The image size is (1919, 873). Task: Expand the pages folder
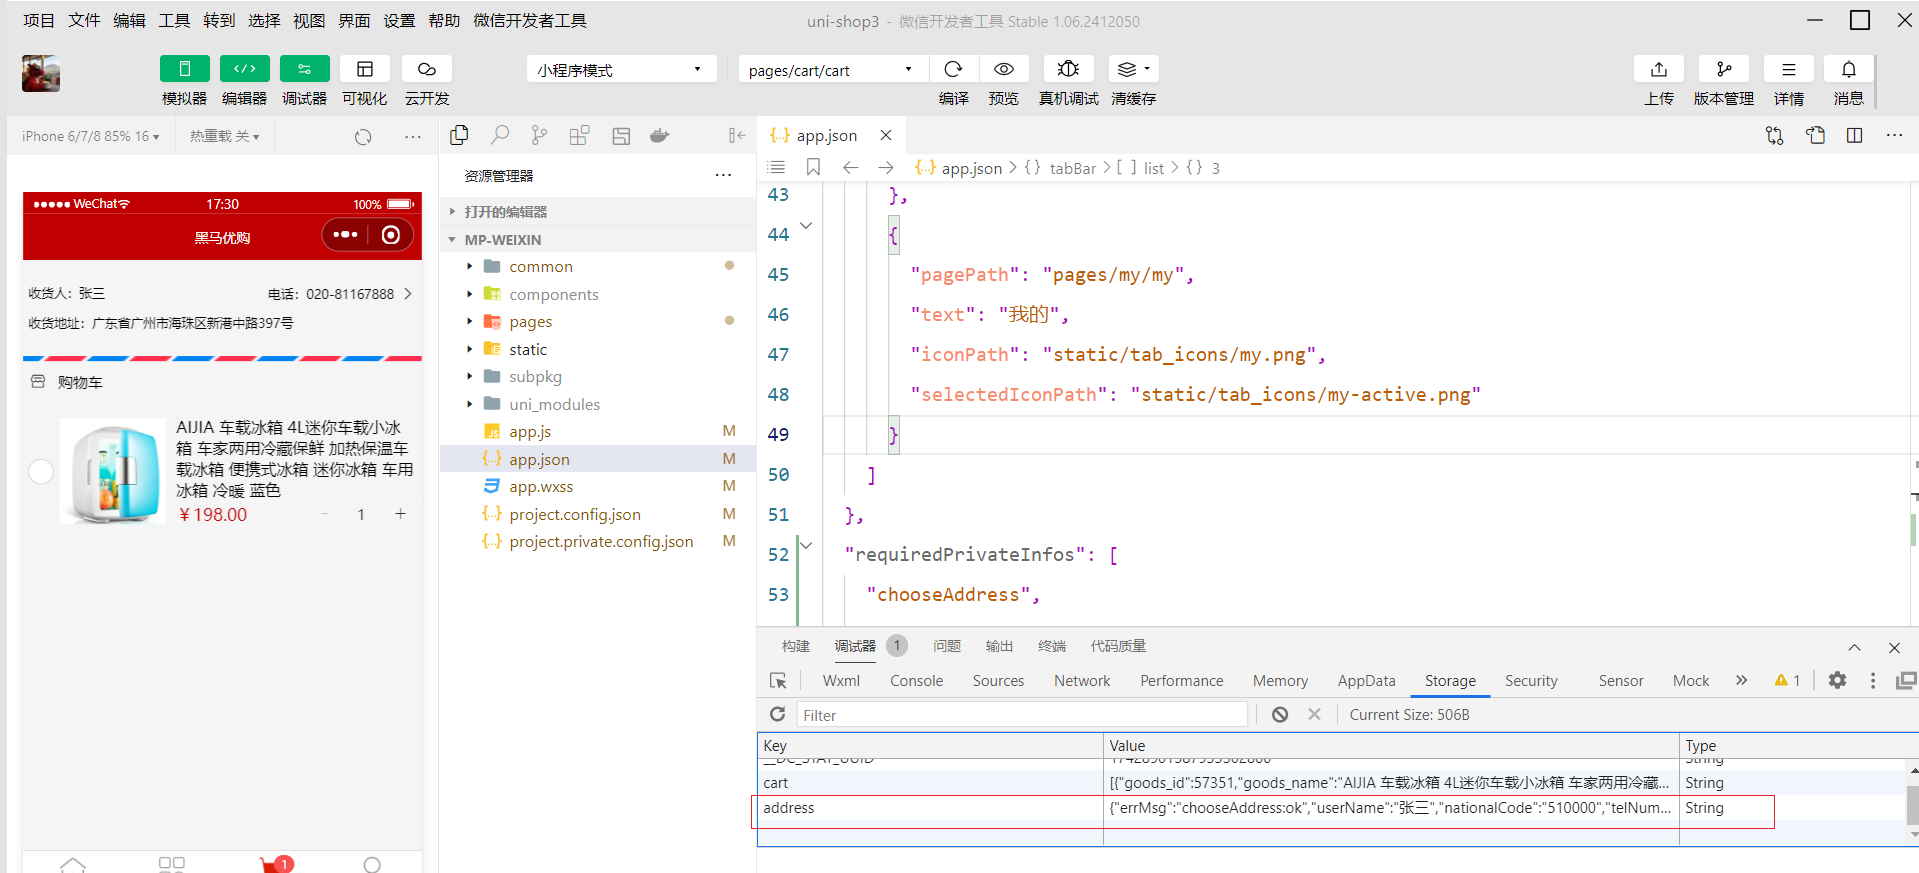point(597,321)
